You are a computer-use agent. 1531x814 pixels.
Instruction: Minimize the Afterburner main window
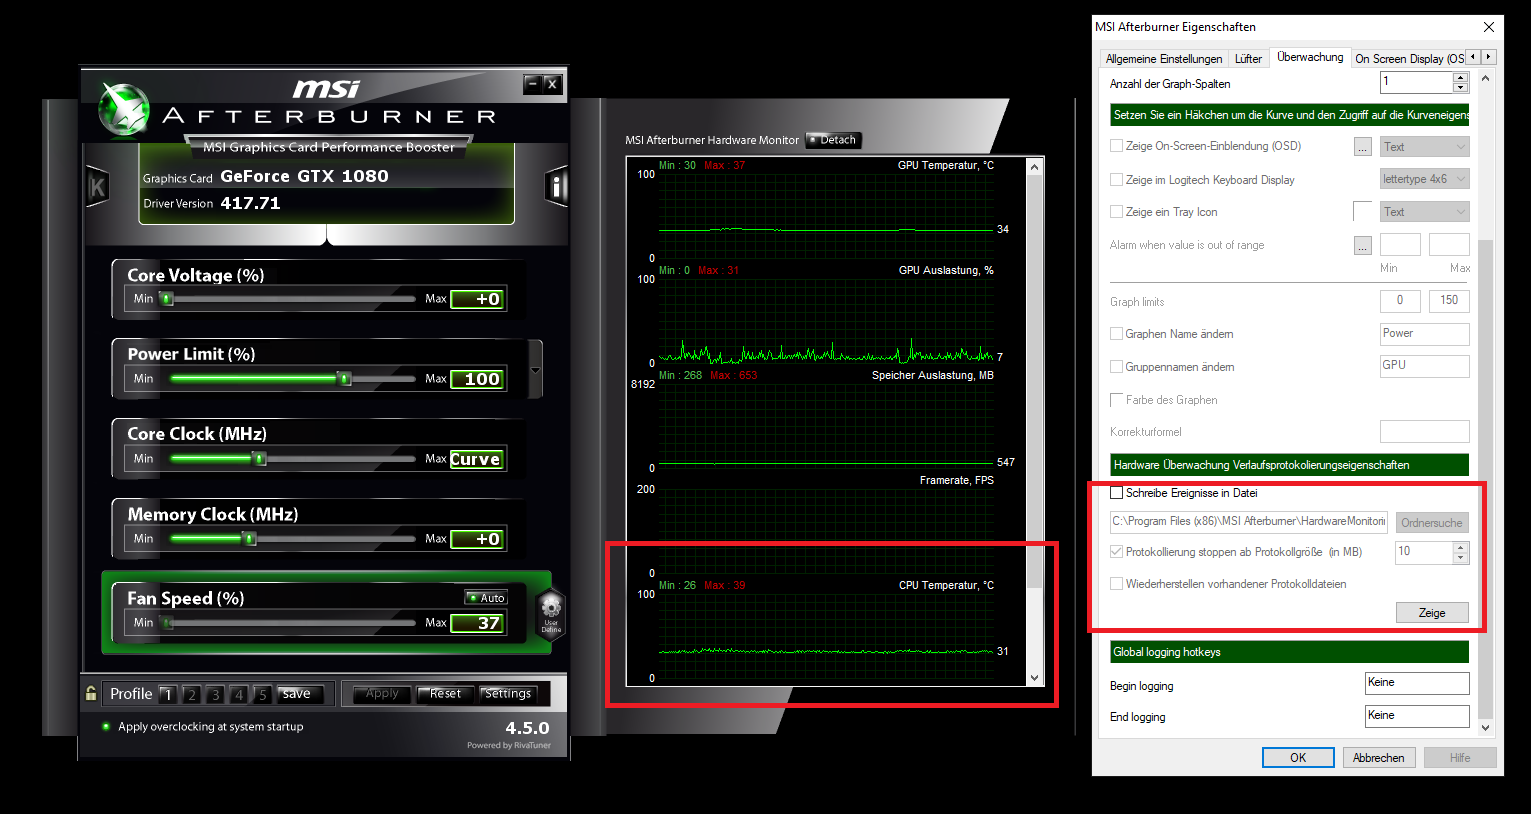tap(532, 84)
